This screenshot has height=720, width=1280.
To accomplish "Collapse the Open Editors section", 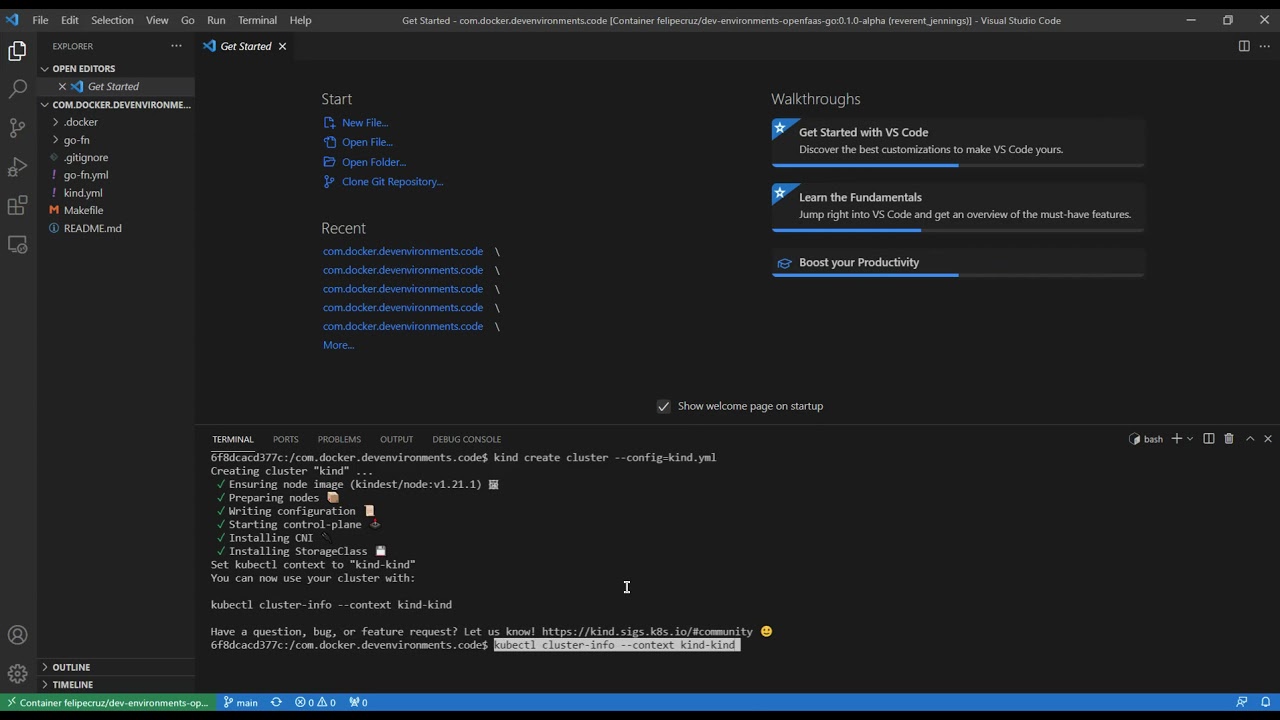I will [x=117, y=68].
